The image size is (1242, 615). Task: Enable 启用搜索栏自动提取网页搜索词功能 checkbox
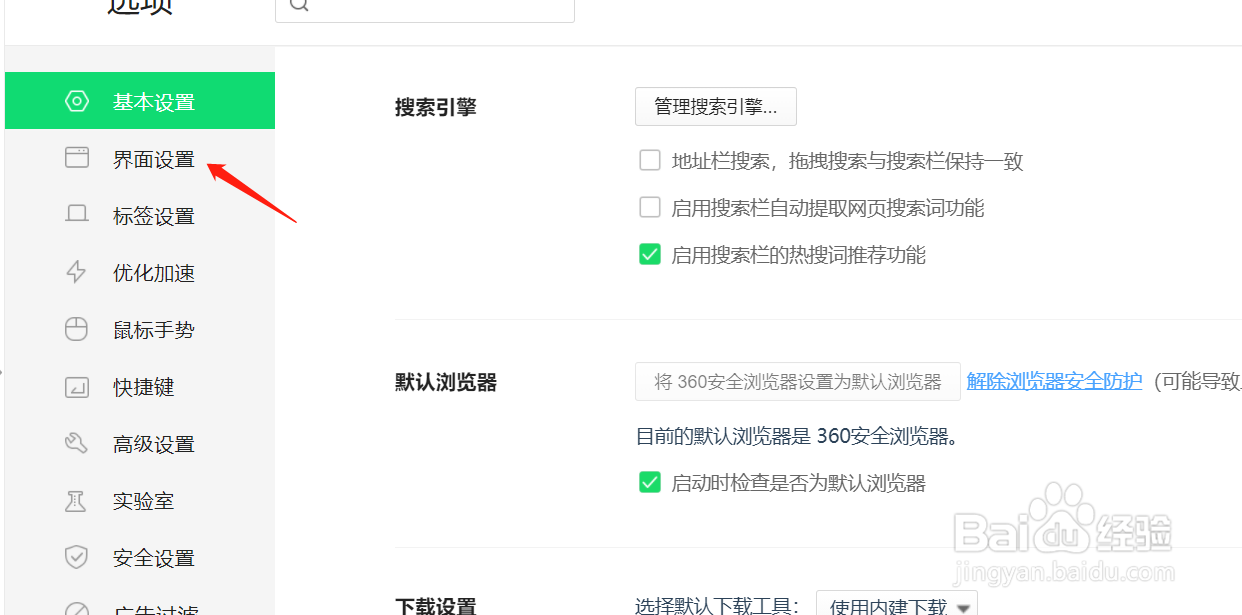point(650,207)
